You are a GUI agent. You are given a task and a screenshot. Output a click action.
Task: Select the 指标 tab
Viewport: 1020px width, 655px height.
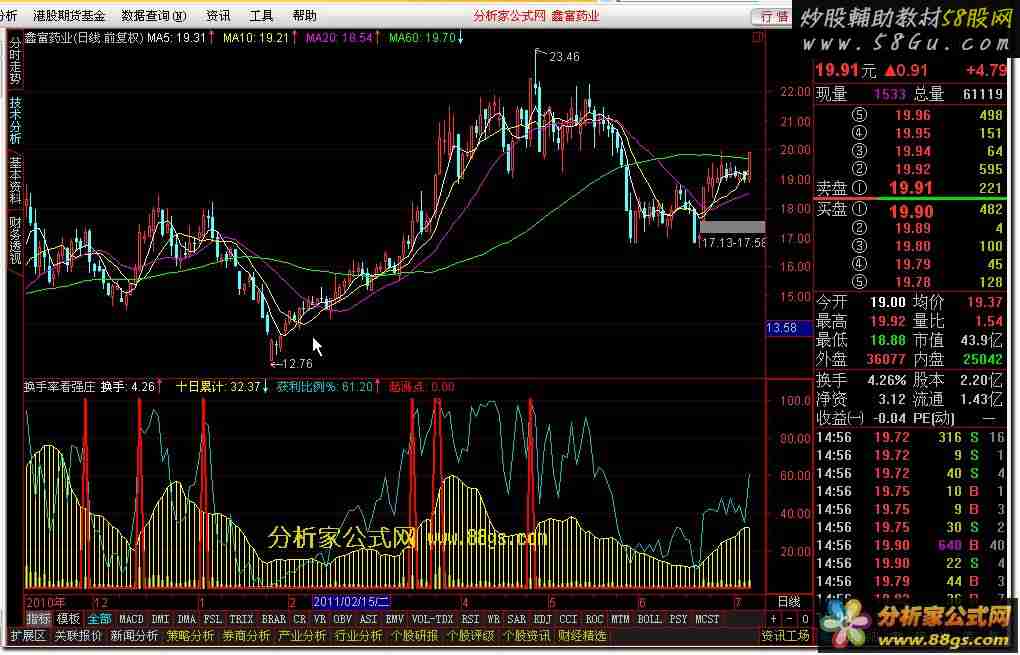(x=38, y=619)
